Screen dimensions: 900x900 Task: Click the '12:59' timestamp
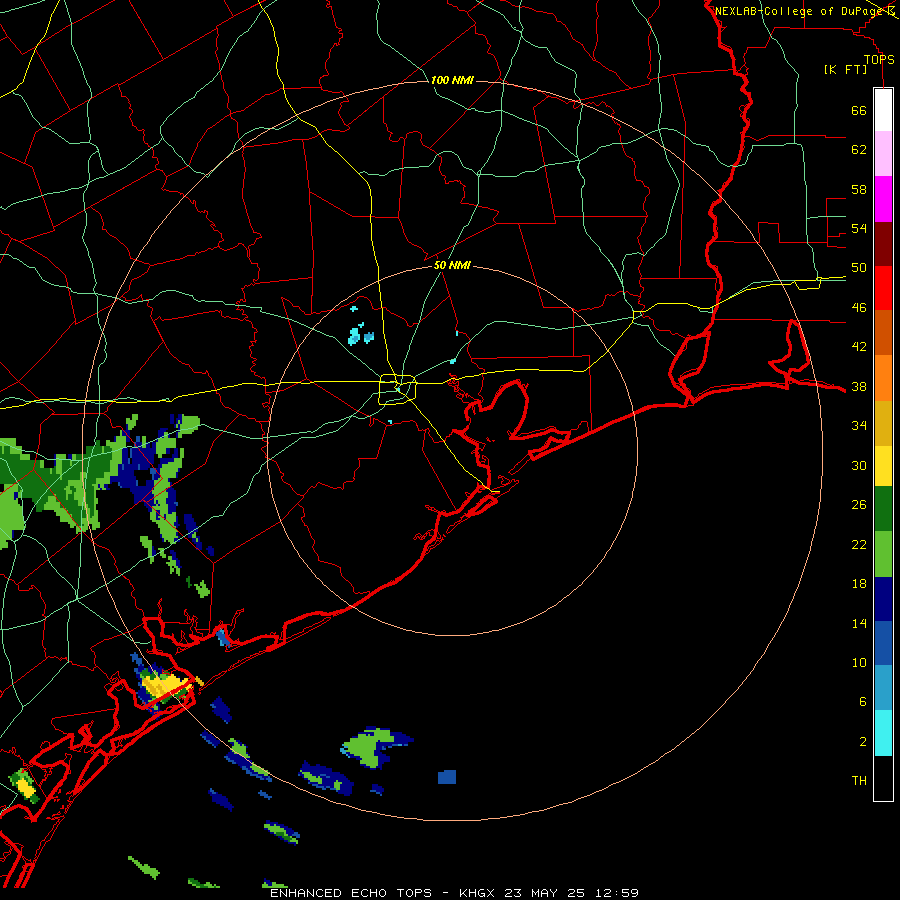[616, 893]
